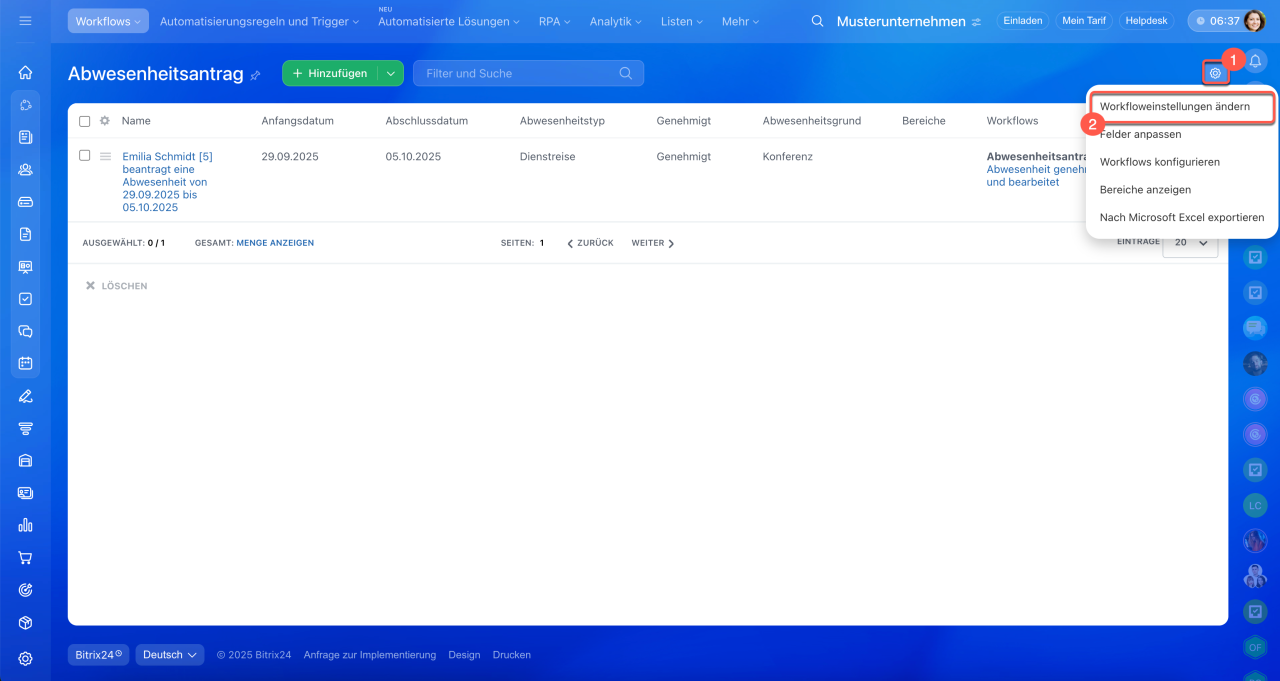This screenshot has width=1280, height=681.
Task: Open the entries-per-page dropdown showing 20
Action: click(x=1190, y=243)
